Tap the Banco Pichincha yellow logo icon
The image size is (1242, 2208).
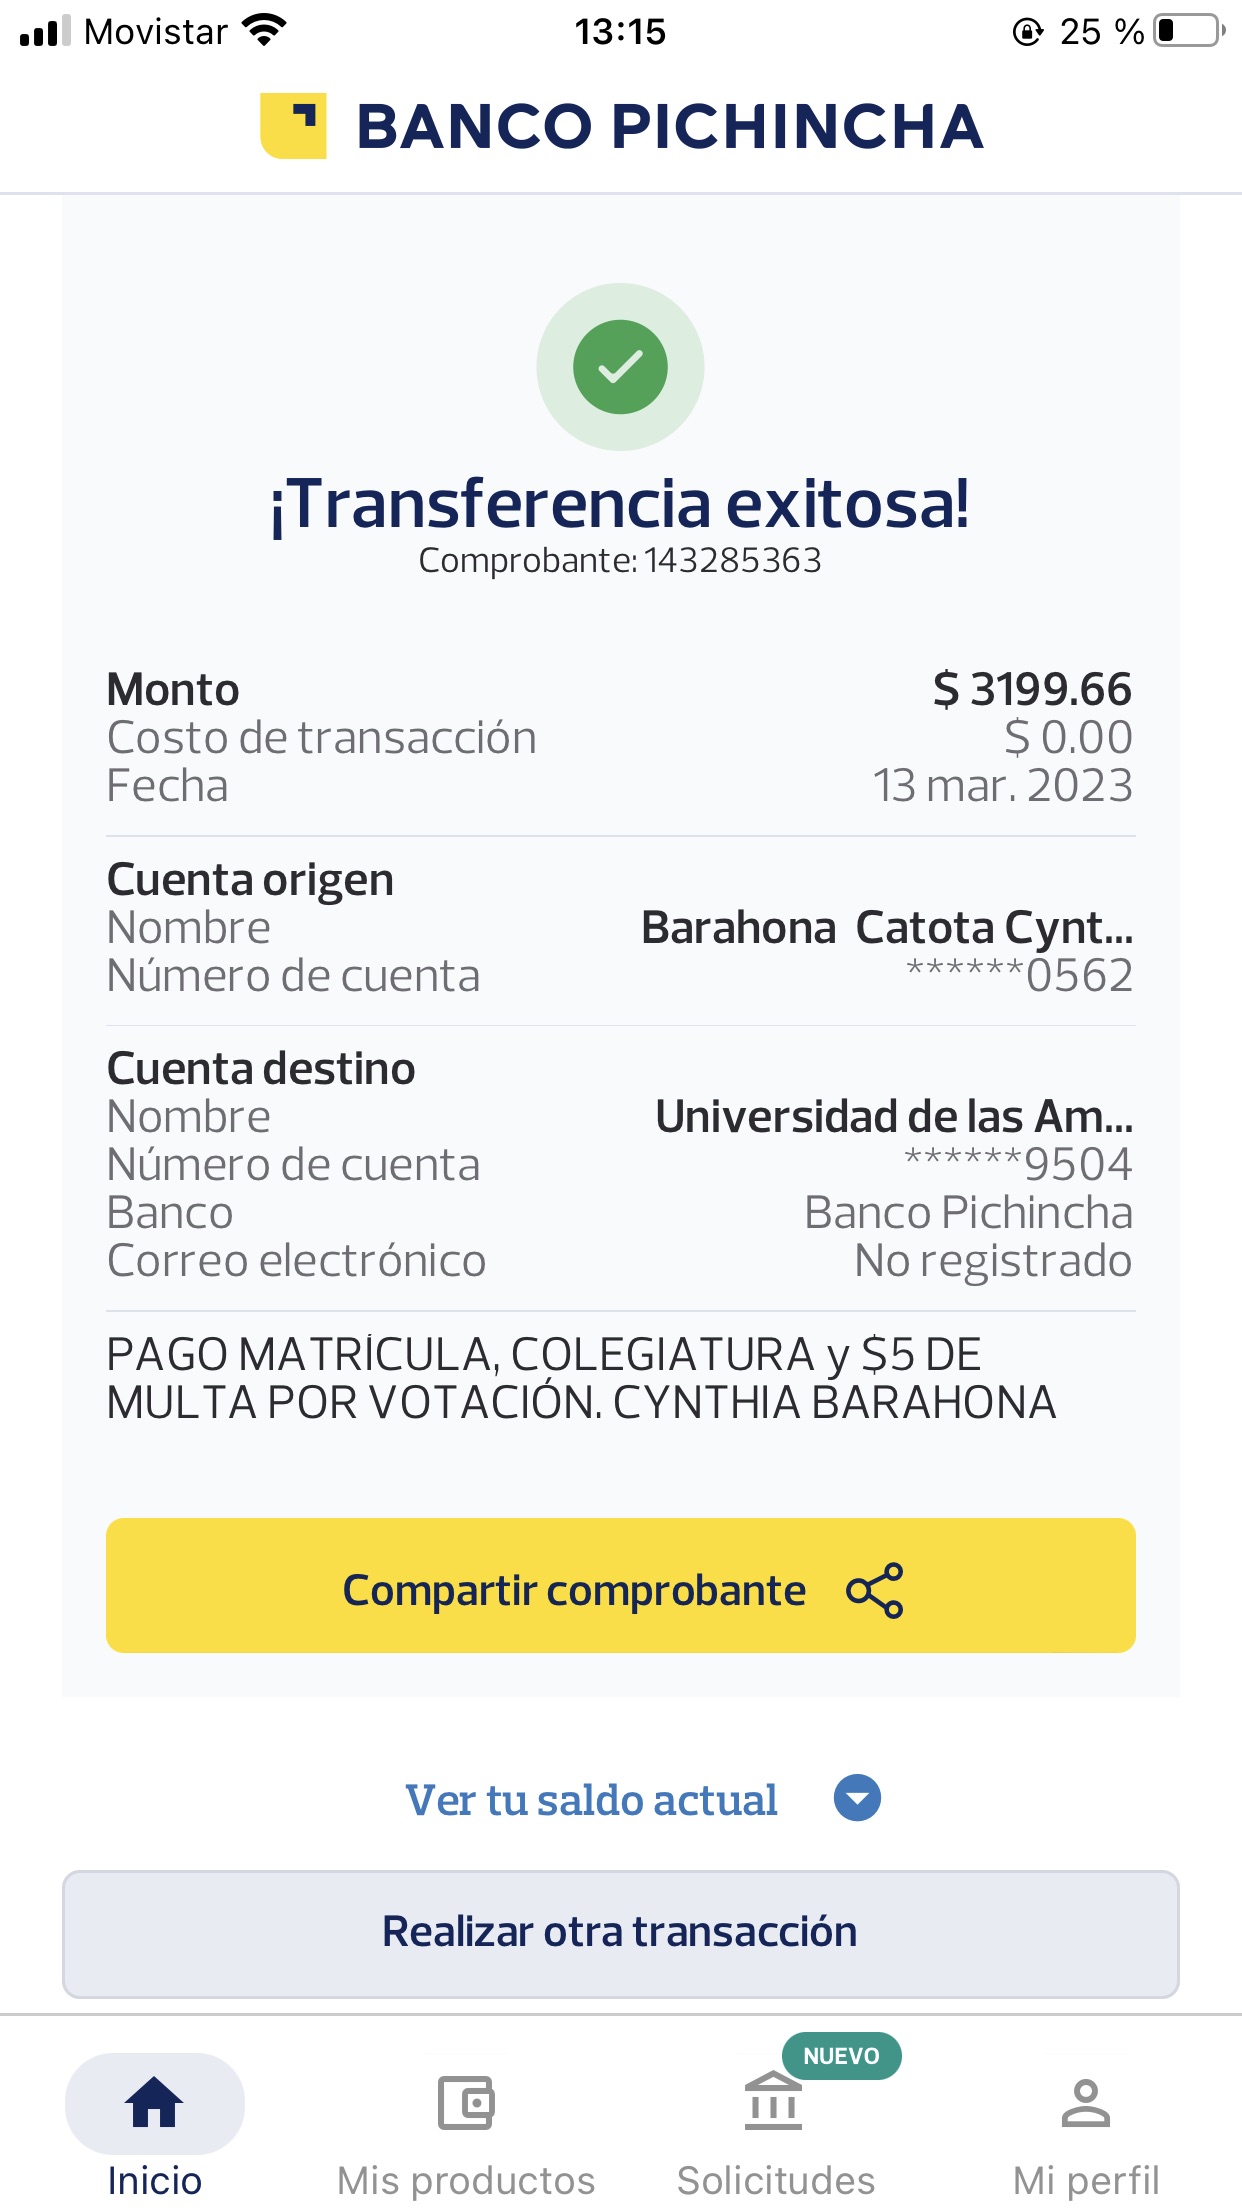click(293, 126)
